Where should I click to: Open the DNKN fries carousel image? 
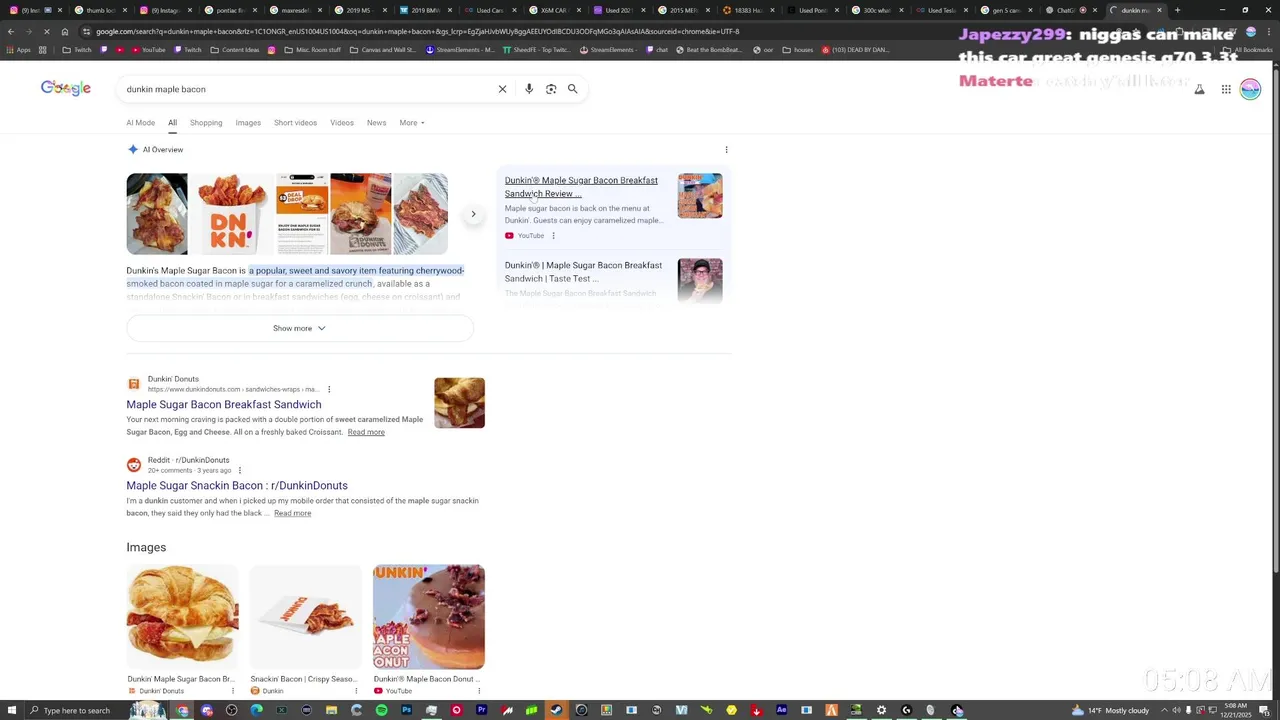tap(231, 214)
